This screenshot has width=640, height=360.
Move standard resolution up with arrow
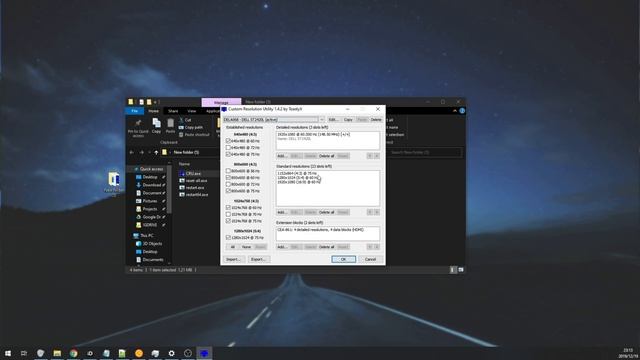[370, 212]
